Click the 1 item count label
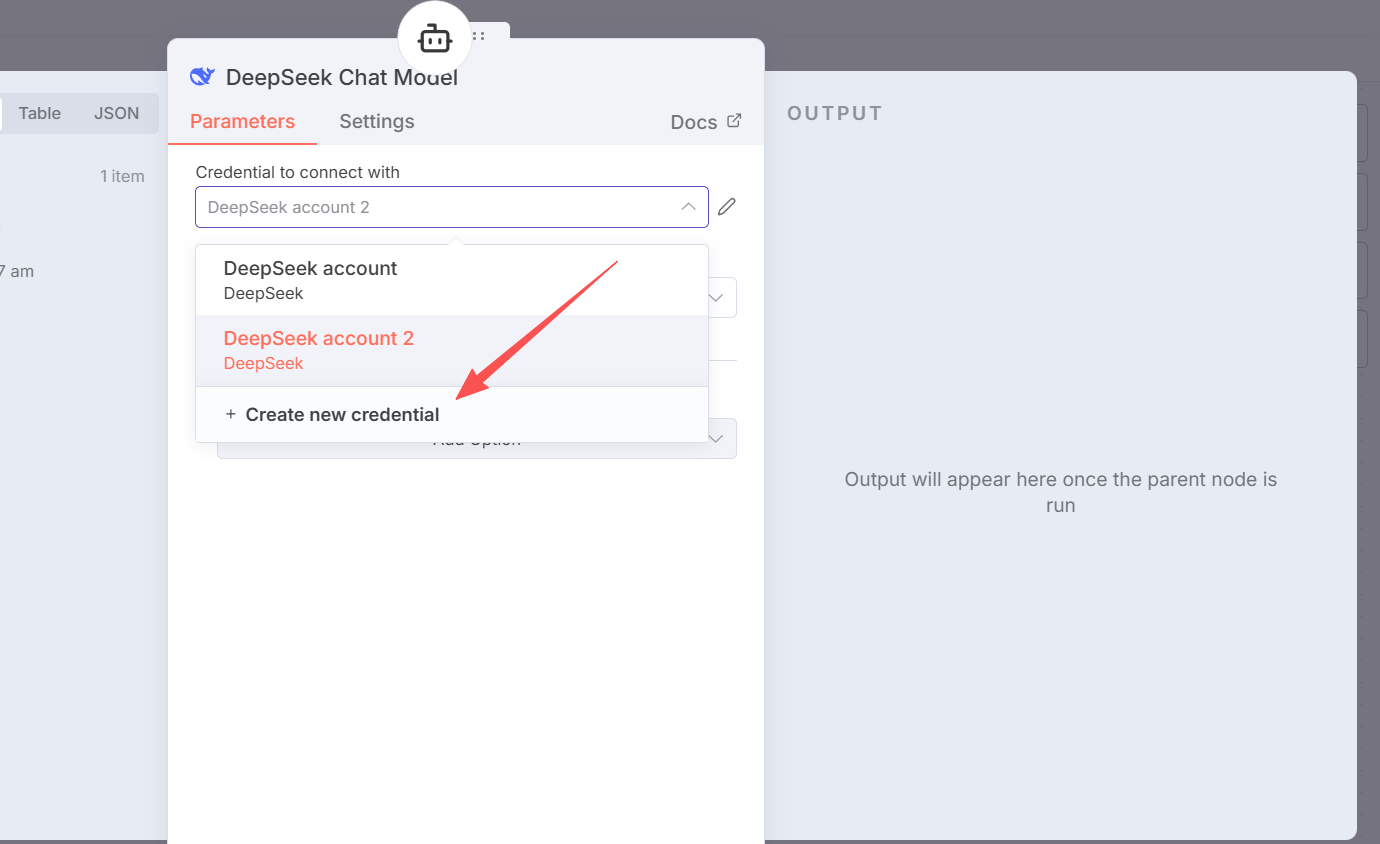1380x844 pixels. [122, 176]
